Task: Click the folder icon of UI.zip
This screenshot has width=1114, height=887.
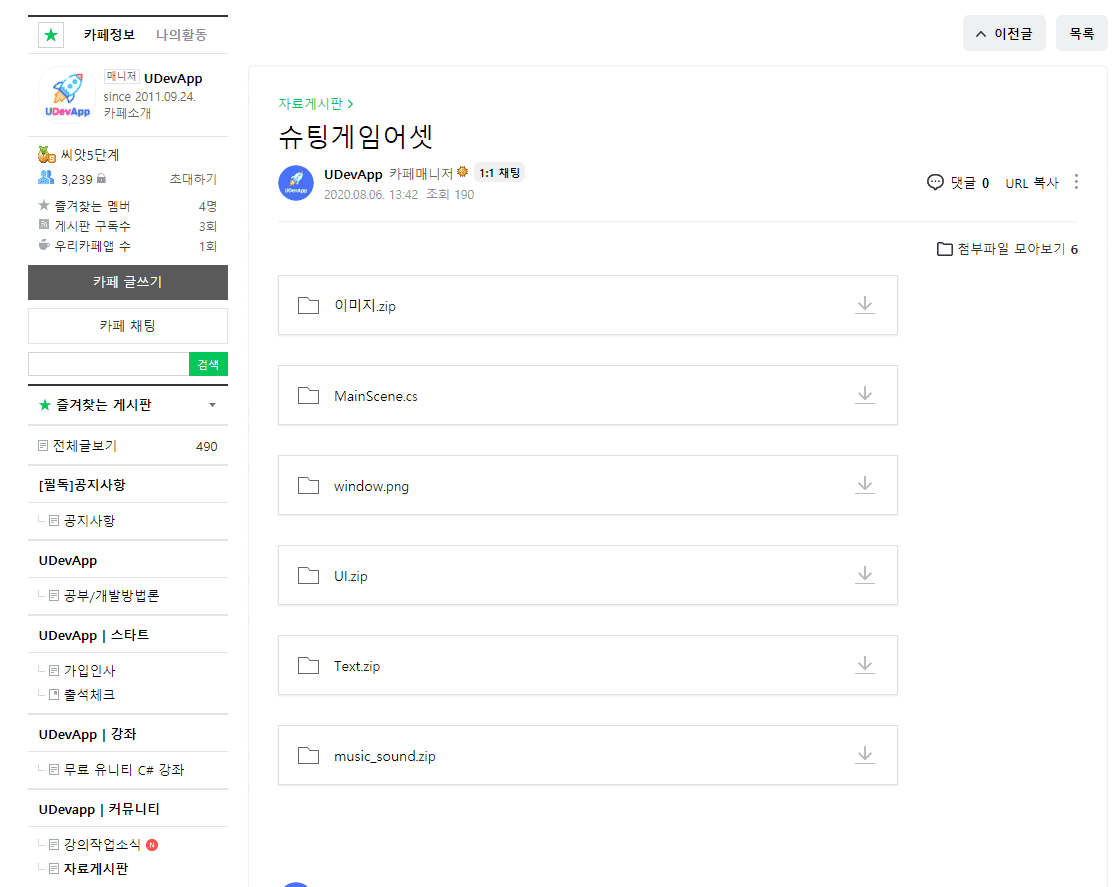Action: click(308, 576)
